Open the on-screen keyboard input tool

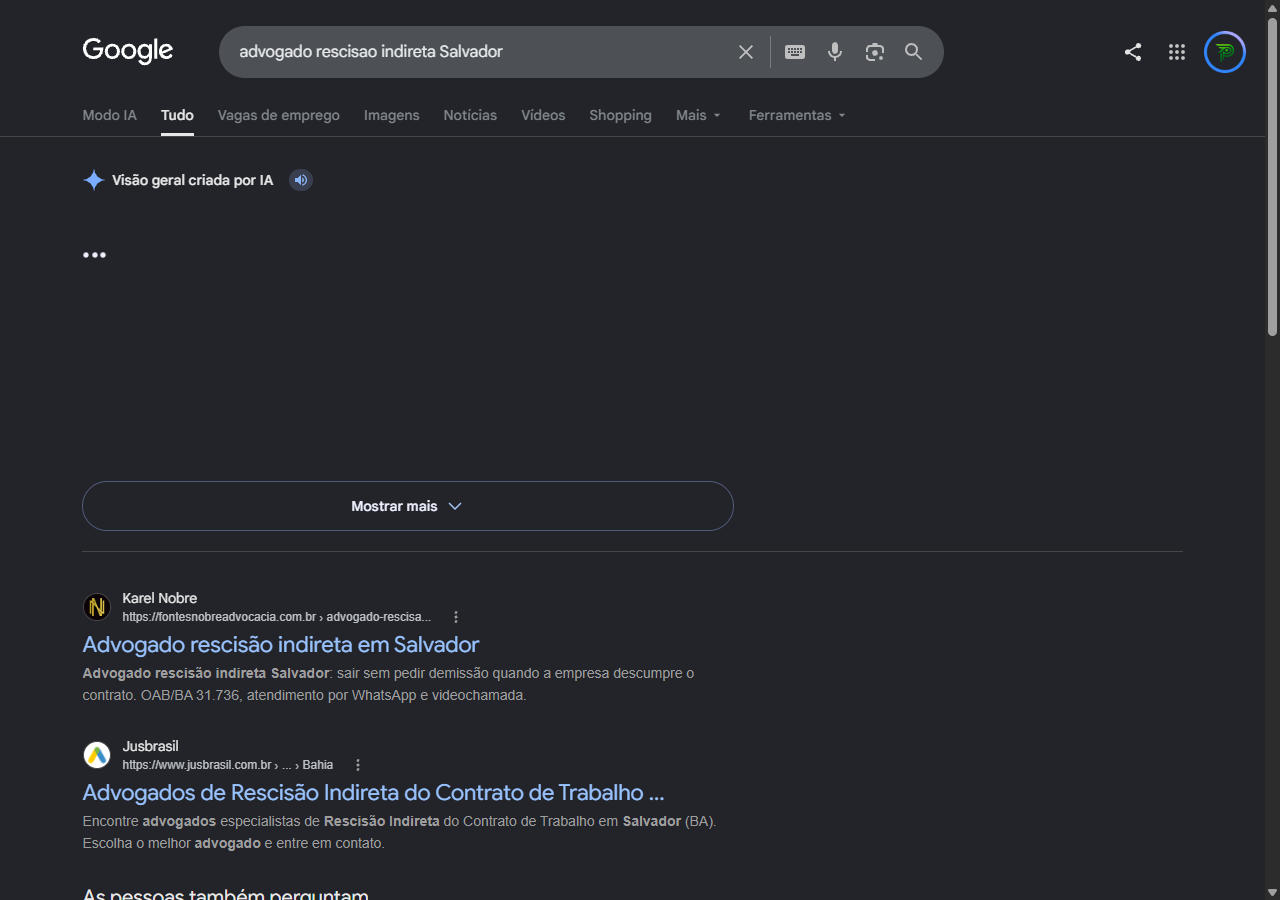click(795, 52)
